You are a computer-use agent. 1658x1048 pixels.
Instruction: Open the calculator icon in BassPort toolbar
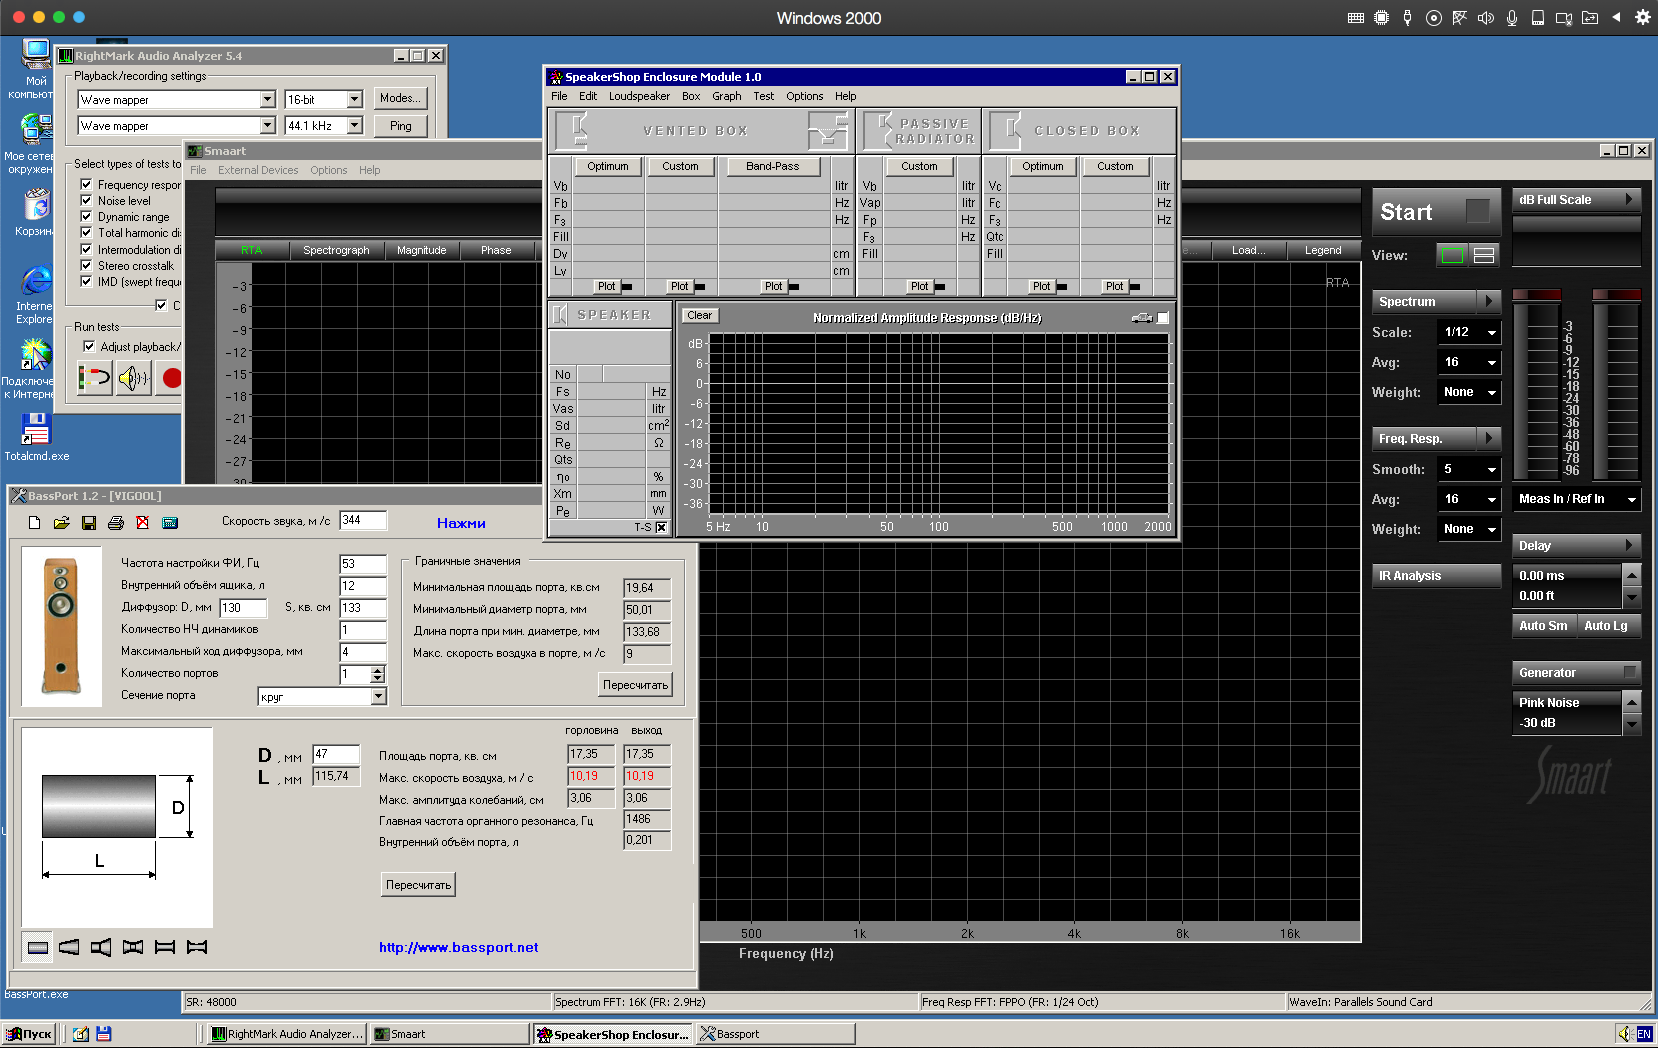click(169, 523)
